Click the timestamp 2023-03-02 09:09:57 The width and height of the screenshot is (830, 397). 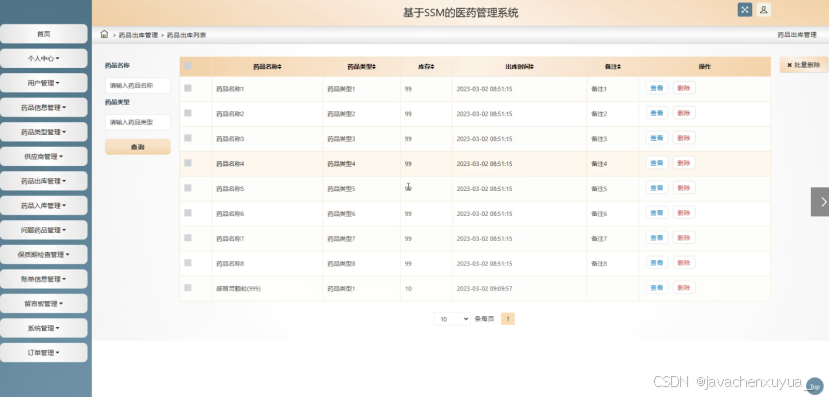[x=484, y=289]
